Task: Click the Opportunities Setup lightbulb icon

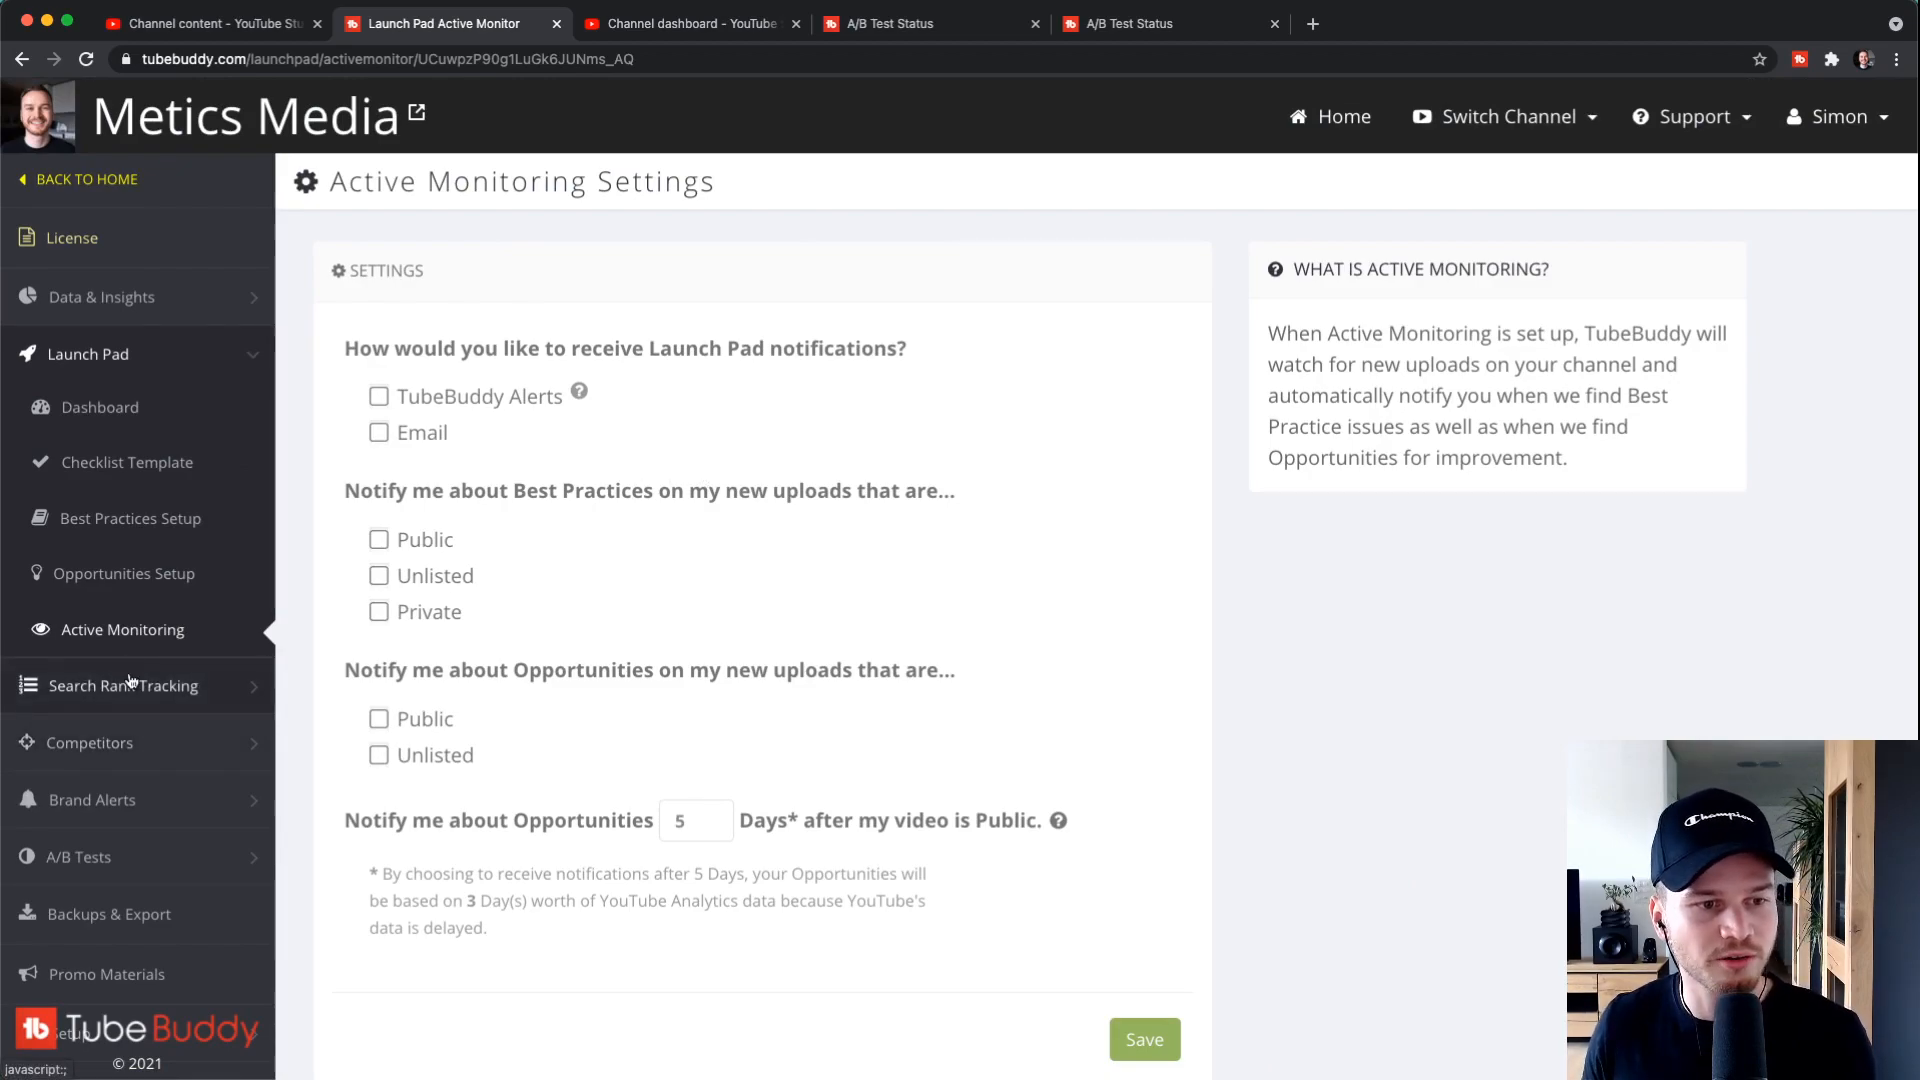Action: coord(37,572)
